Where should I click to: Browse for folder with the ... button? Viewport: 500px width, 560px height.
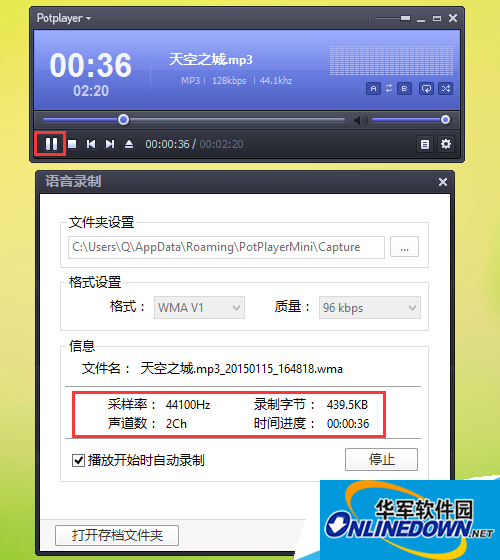tap(404, 246)
